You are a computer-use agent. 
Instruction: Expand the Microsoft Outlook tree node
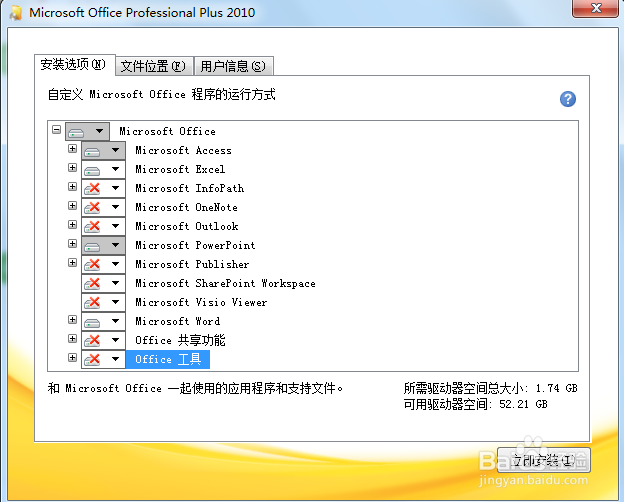click(72, 225)
